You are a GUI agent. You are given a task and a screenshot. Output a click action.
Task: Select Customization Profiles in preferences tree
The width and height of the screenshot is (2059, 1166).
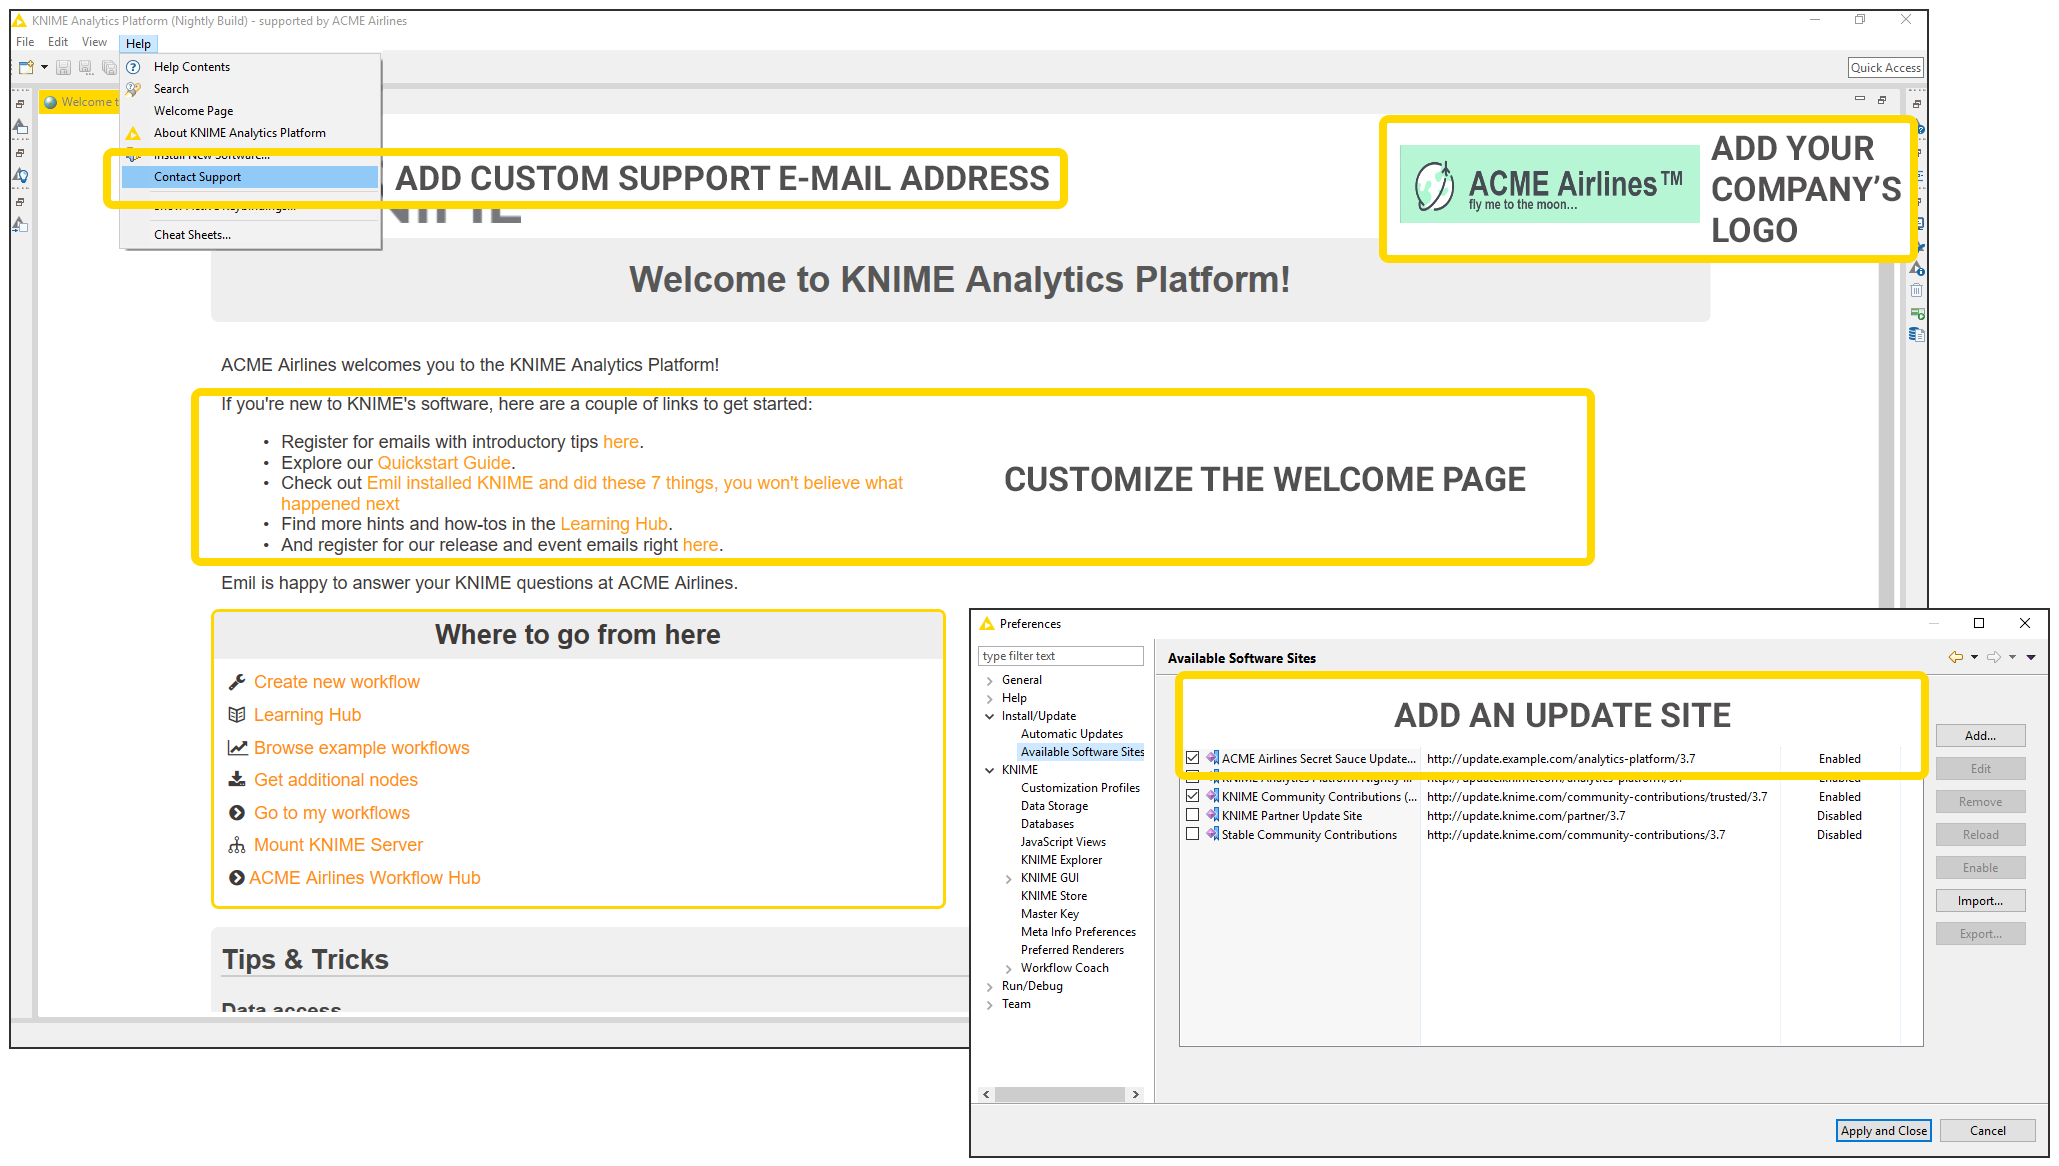tap(1080, 788)
